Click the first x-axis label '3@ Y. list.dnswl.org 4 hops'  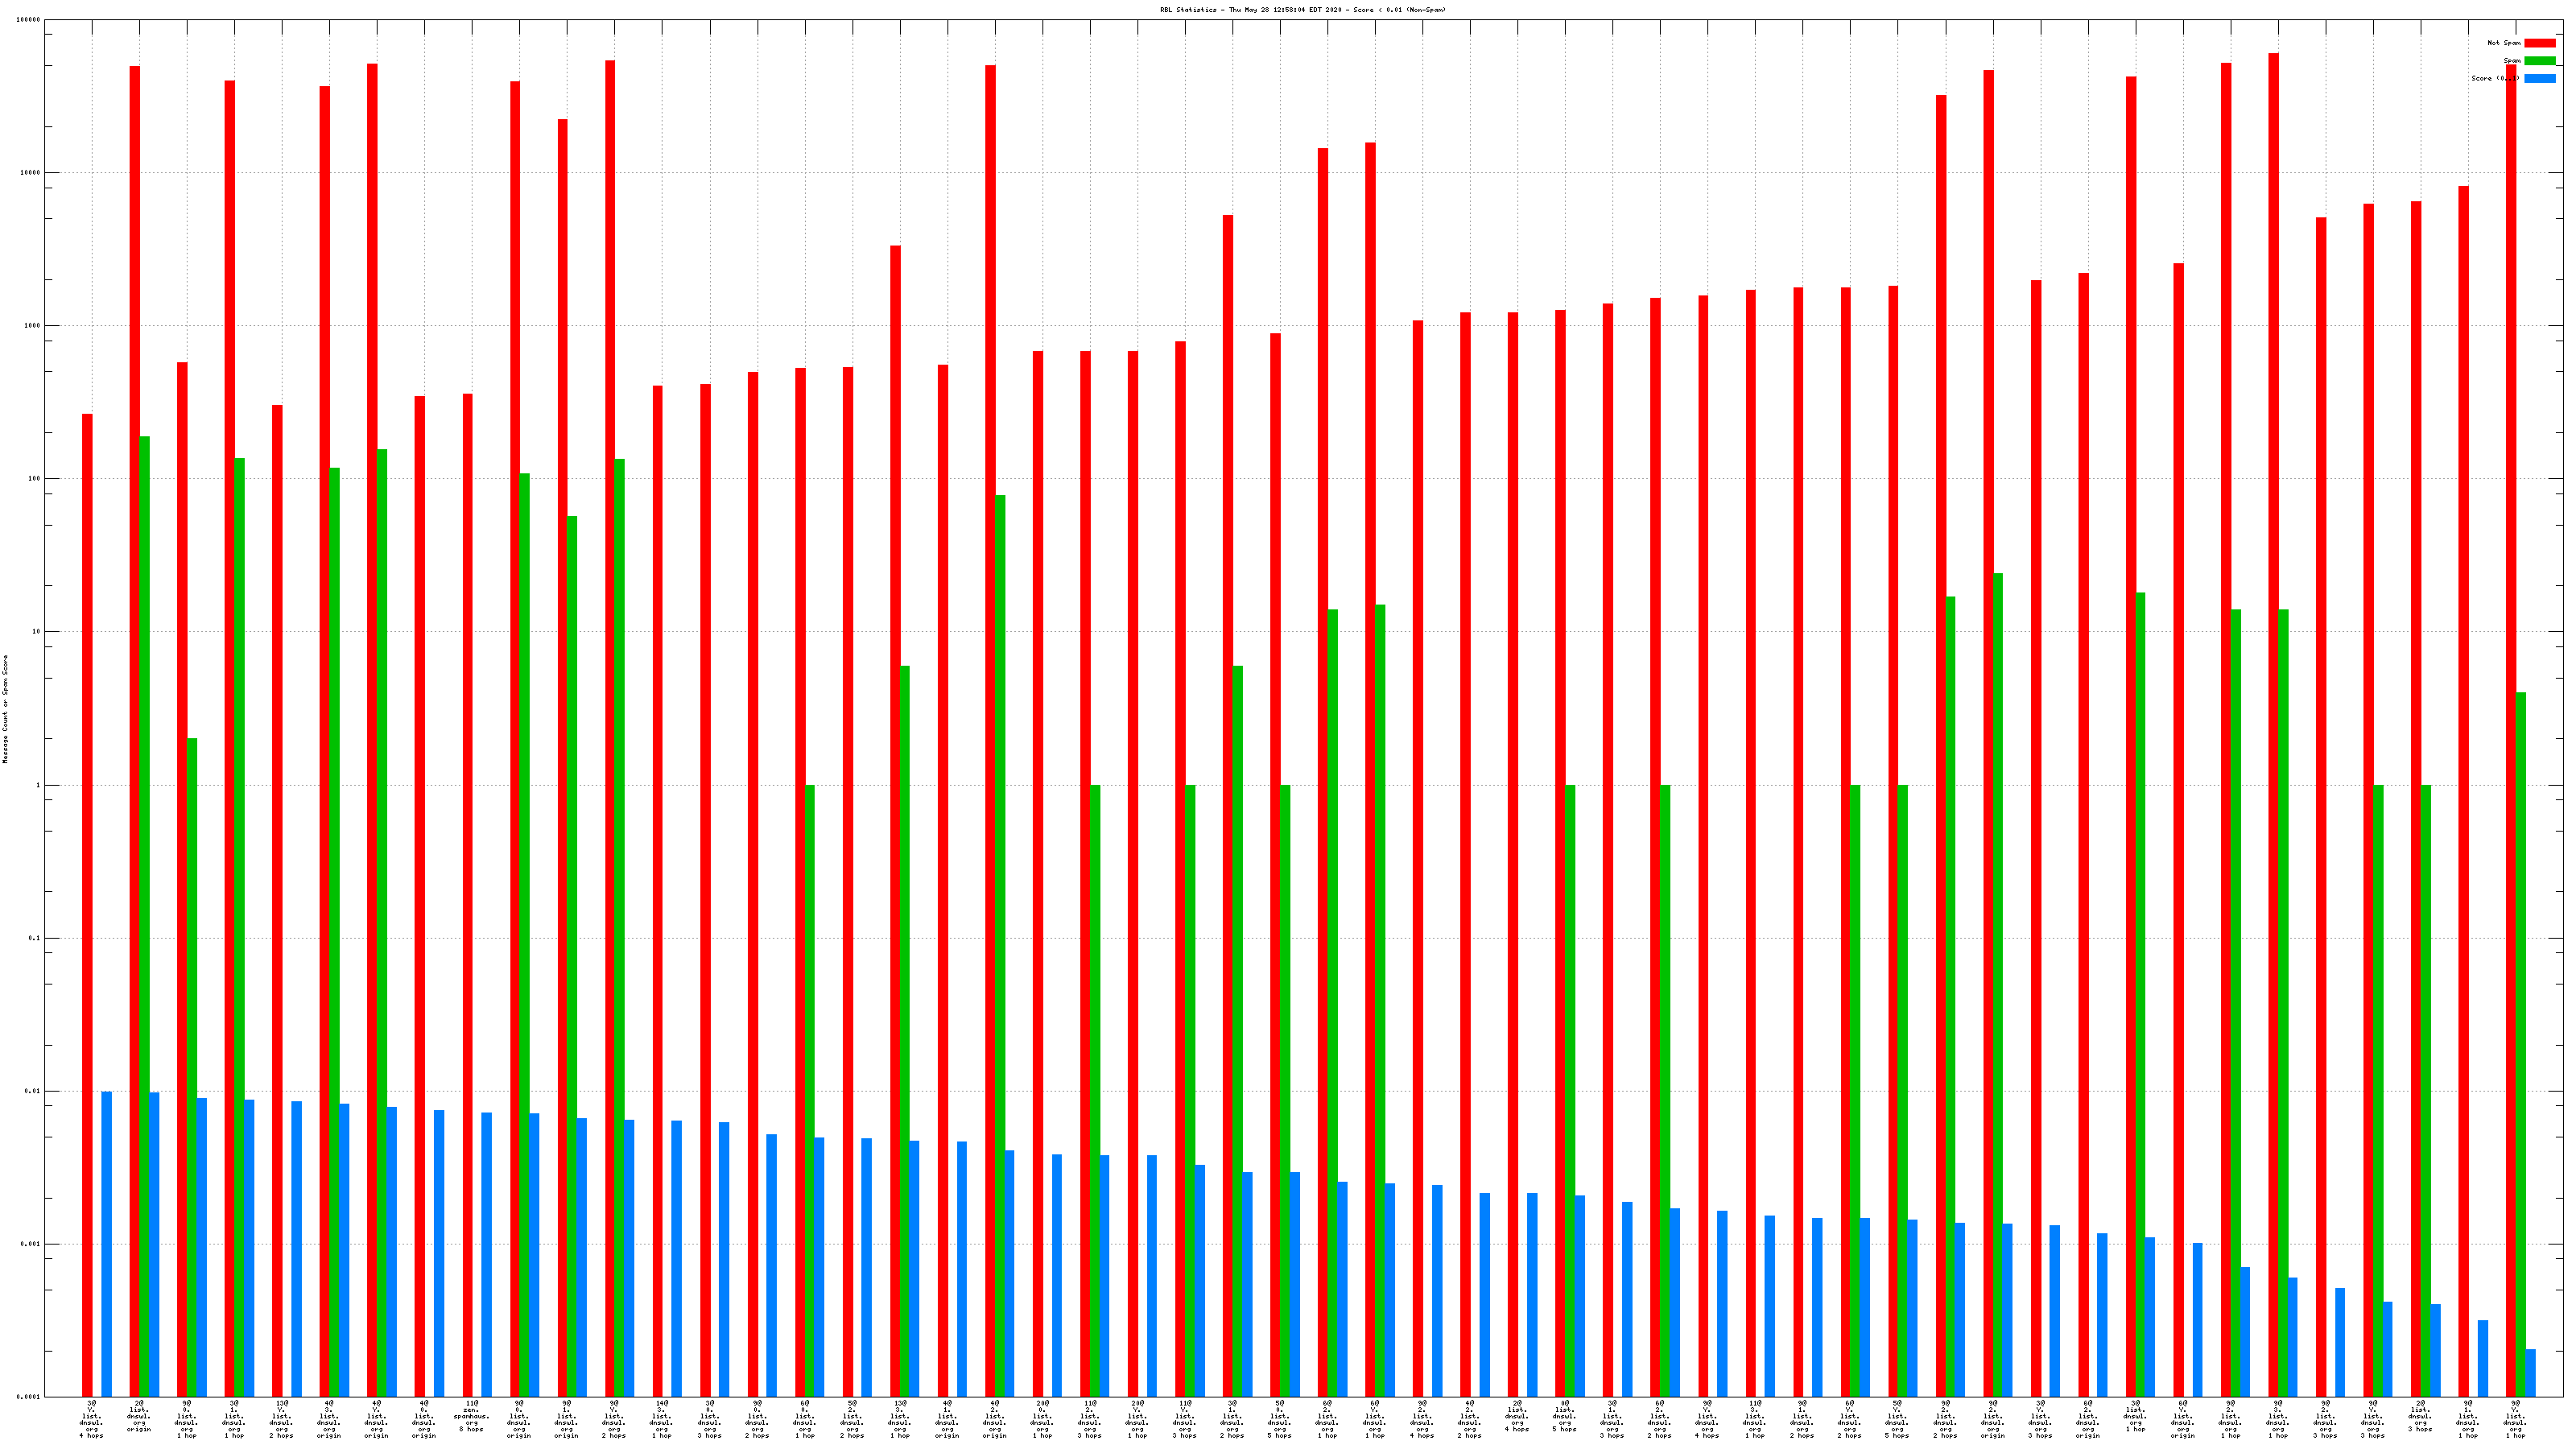point(91,1418)
